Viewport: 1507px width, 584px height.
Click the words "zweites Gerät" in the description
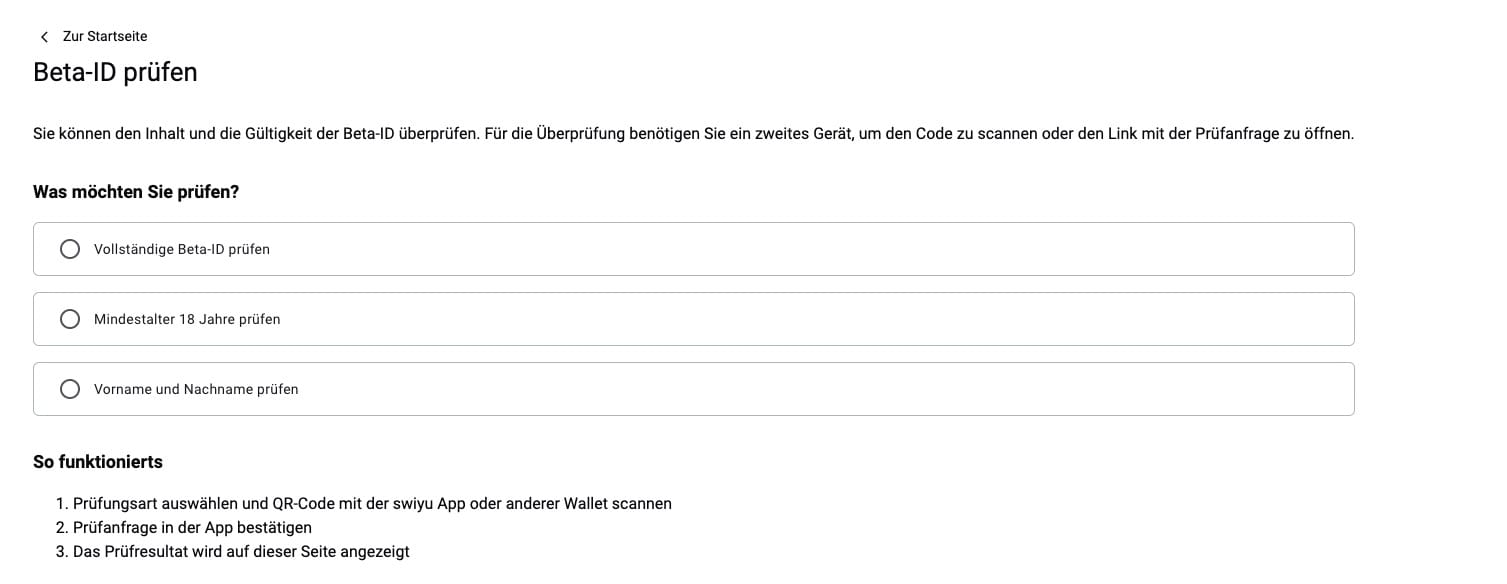click(806, 134)
